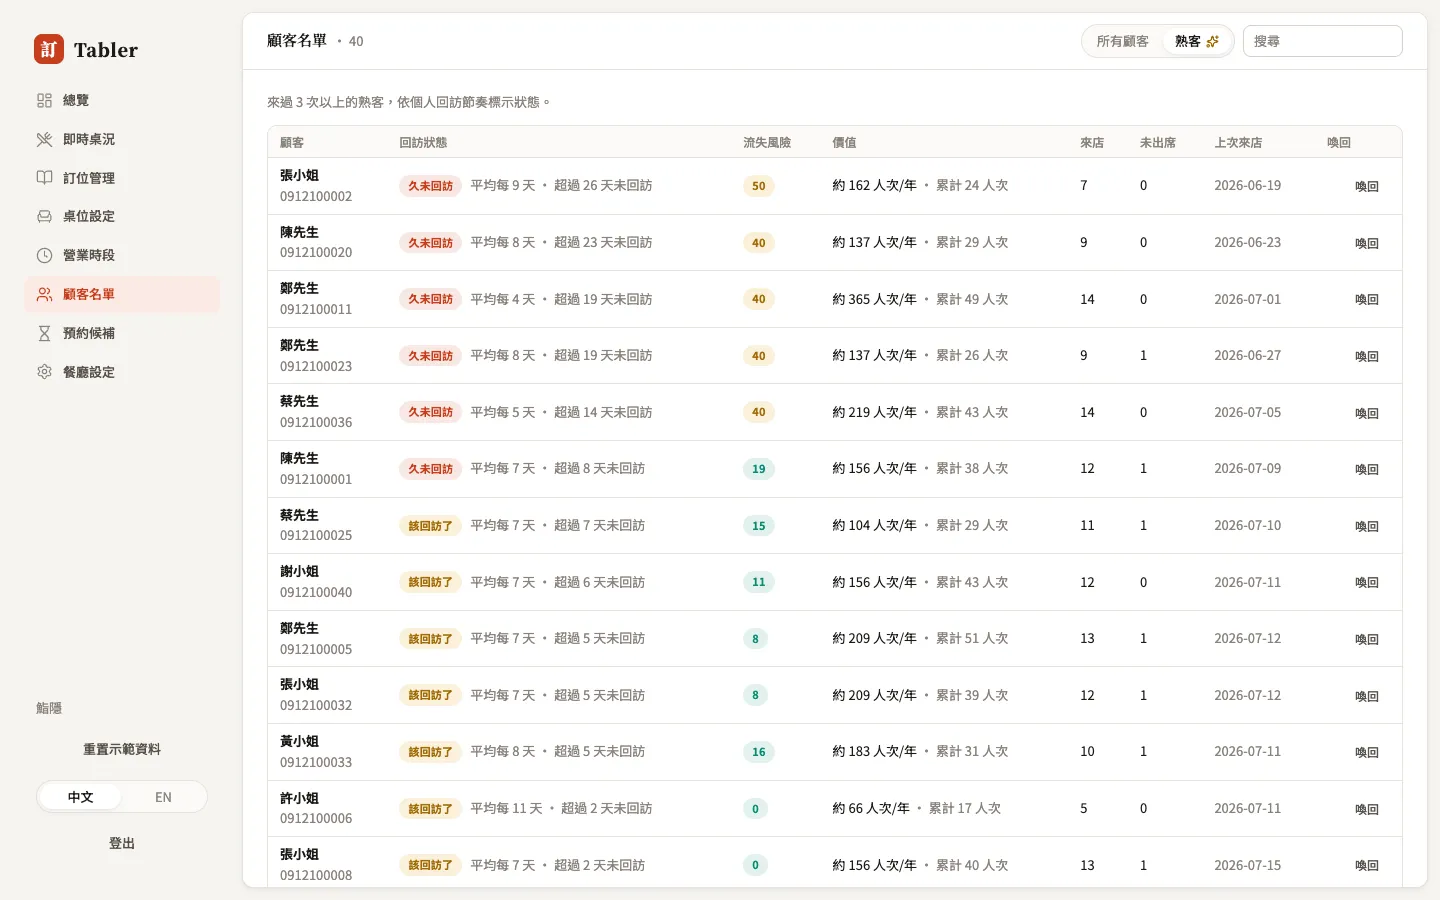Open the 即時桌況 utensils icon
The image size is (1440, 900).
(x=44, y=139)
